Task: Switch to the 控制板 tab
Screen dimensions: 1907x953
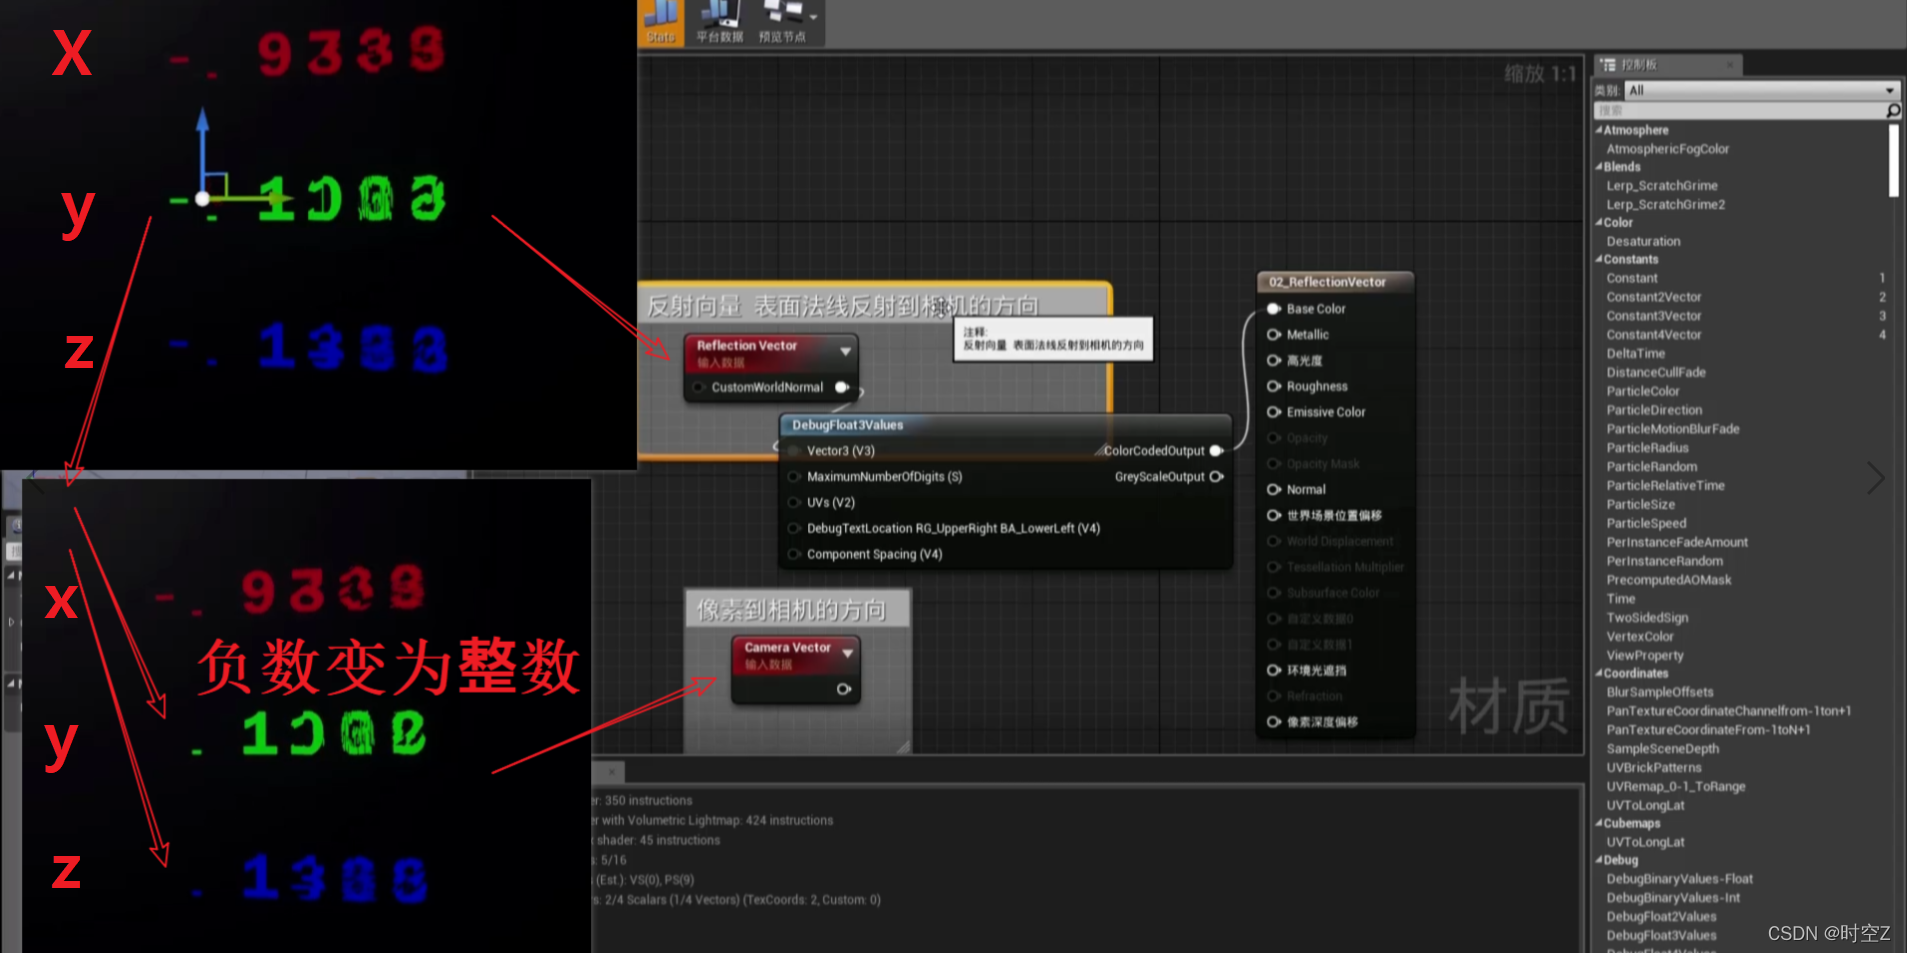Action: click(1640, 64)
